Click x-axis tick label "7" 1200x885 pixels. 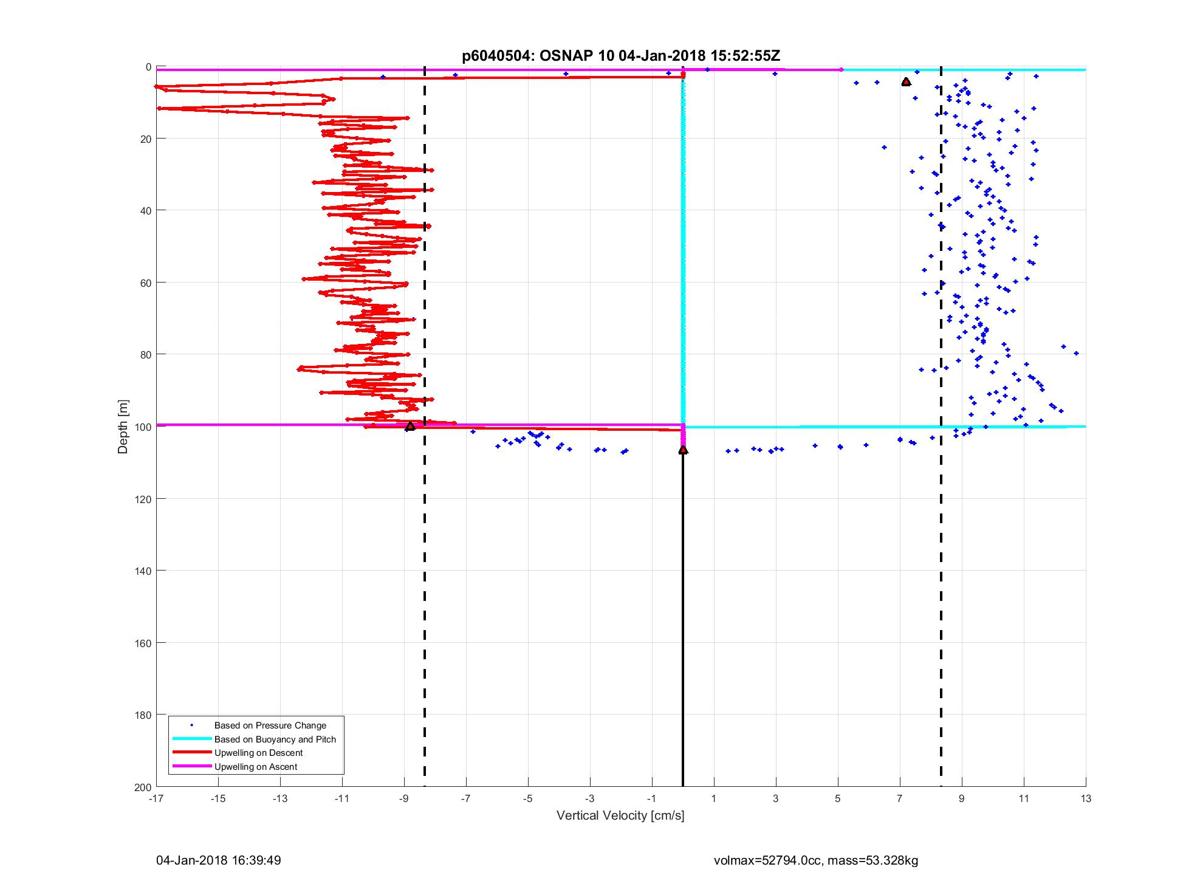(900, 799)
